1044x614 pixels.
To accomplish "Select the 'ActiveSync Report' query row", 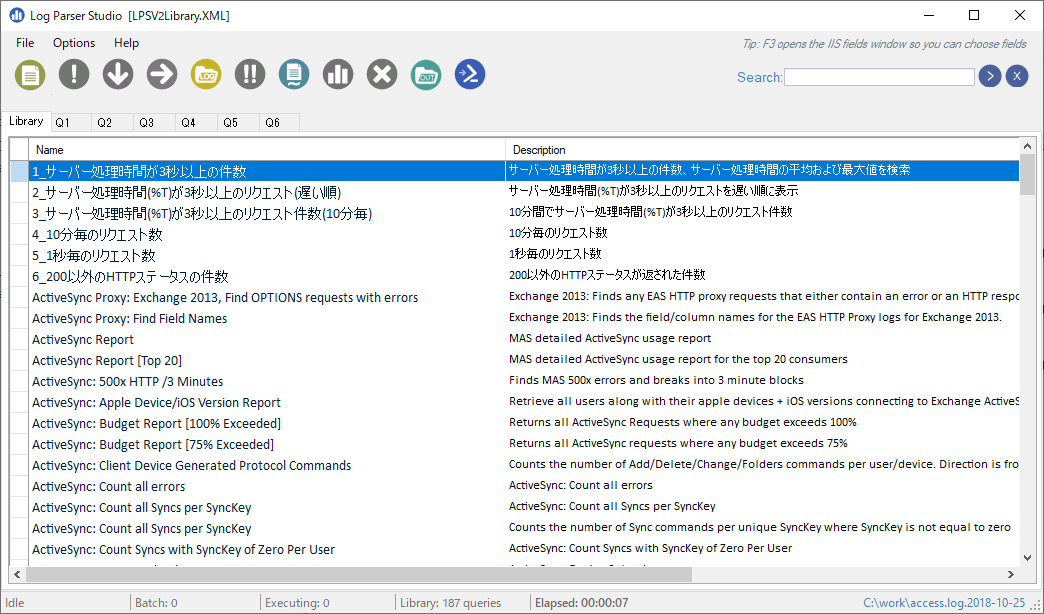I will tap(514, 340).
